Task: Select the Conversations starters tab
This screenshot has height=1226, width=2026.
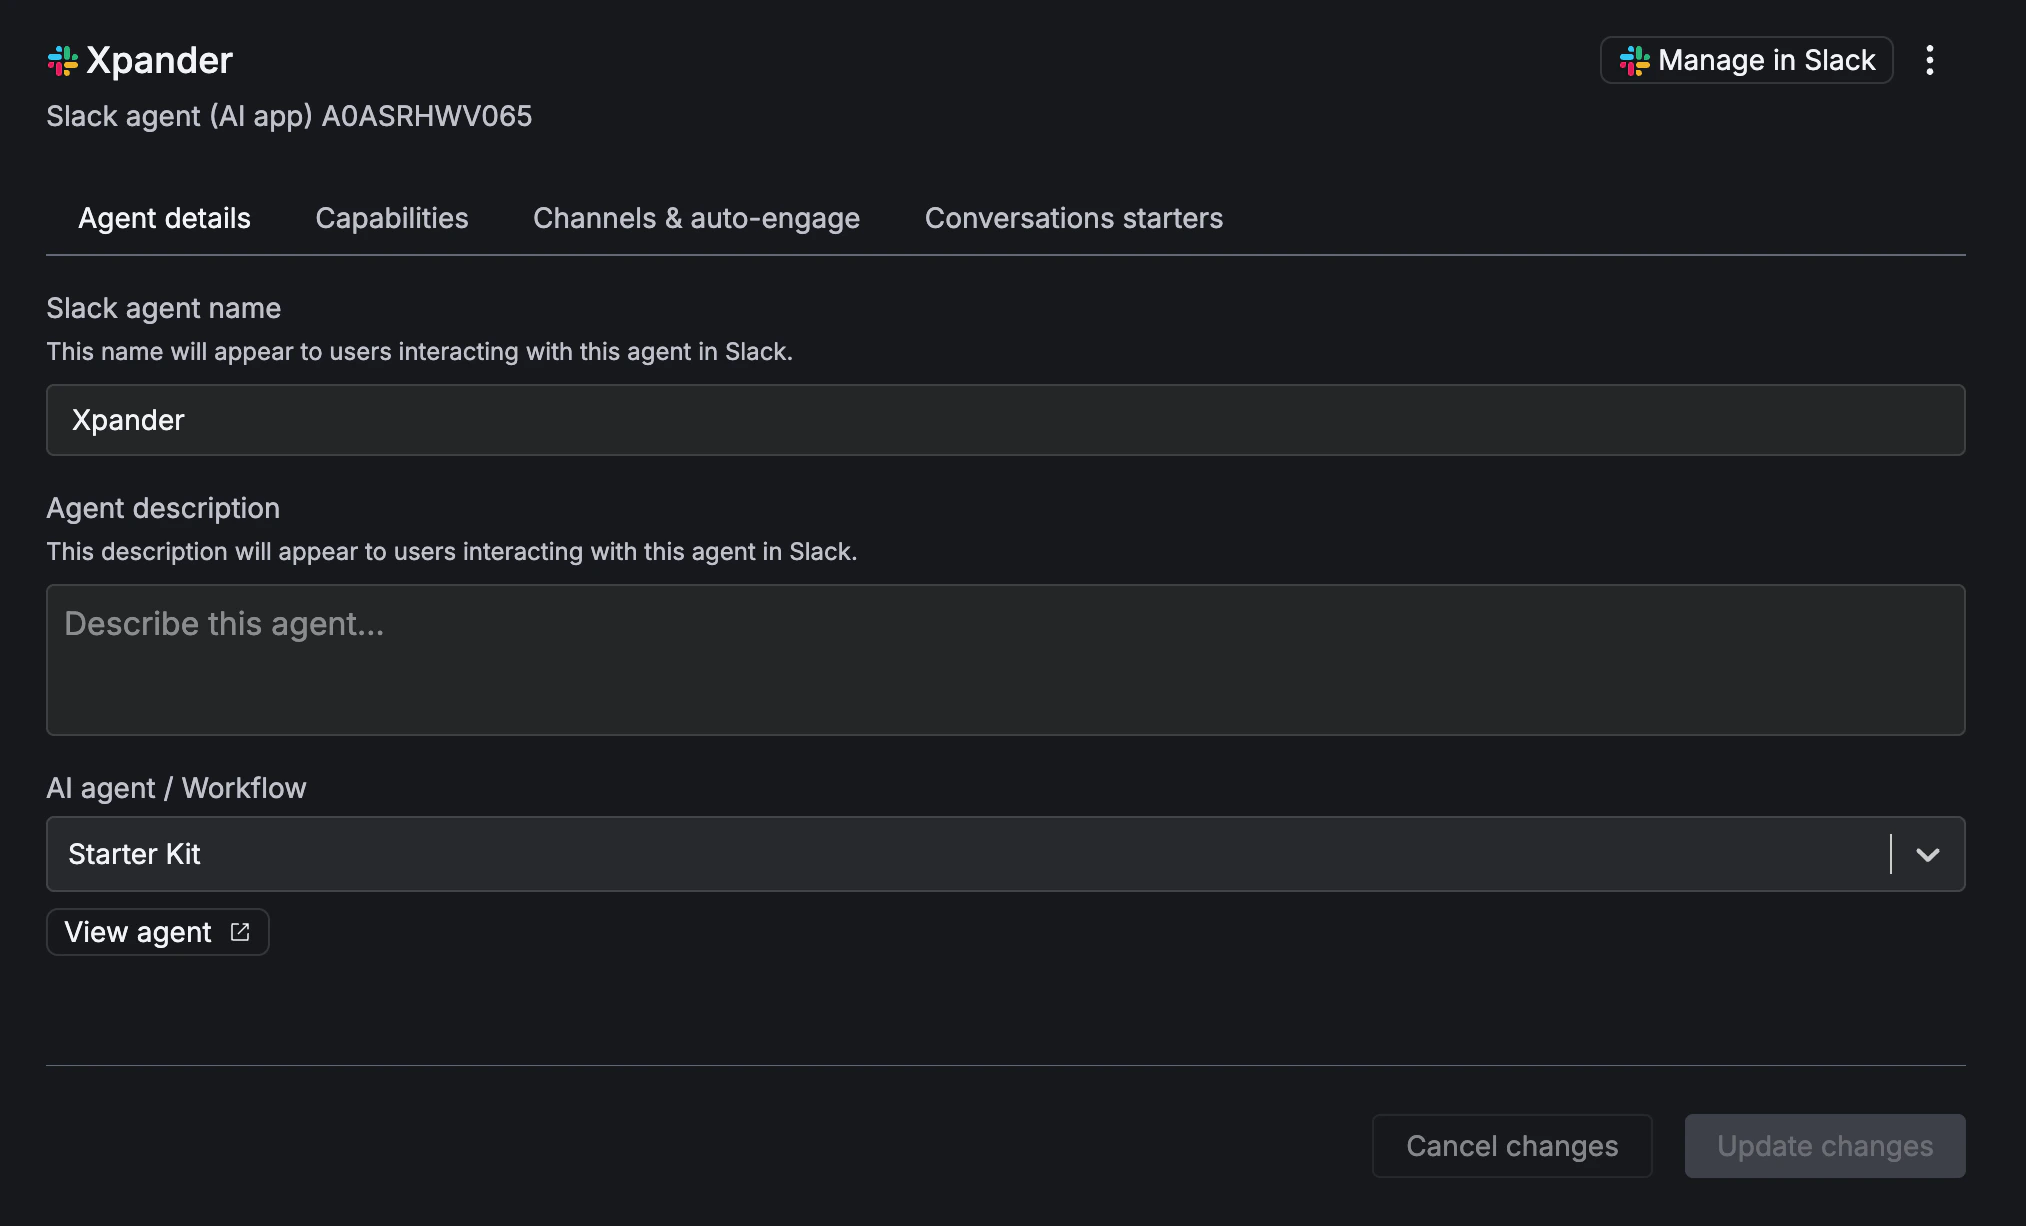Action: (1074, 218)
